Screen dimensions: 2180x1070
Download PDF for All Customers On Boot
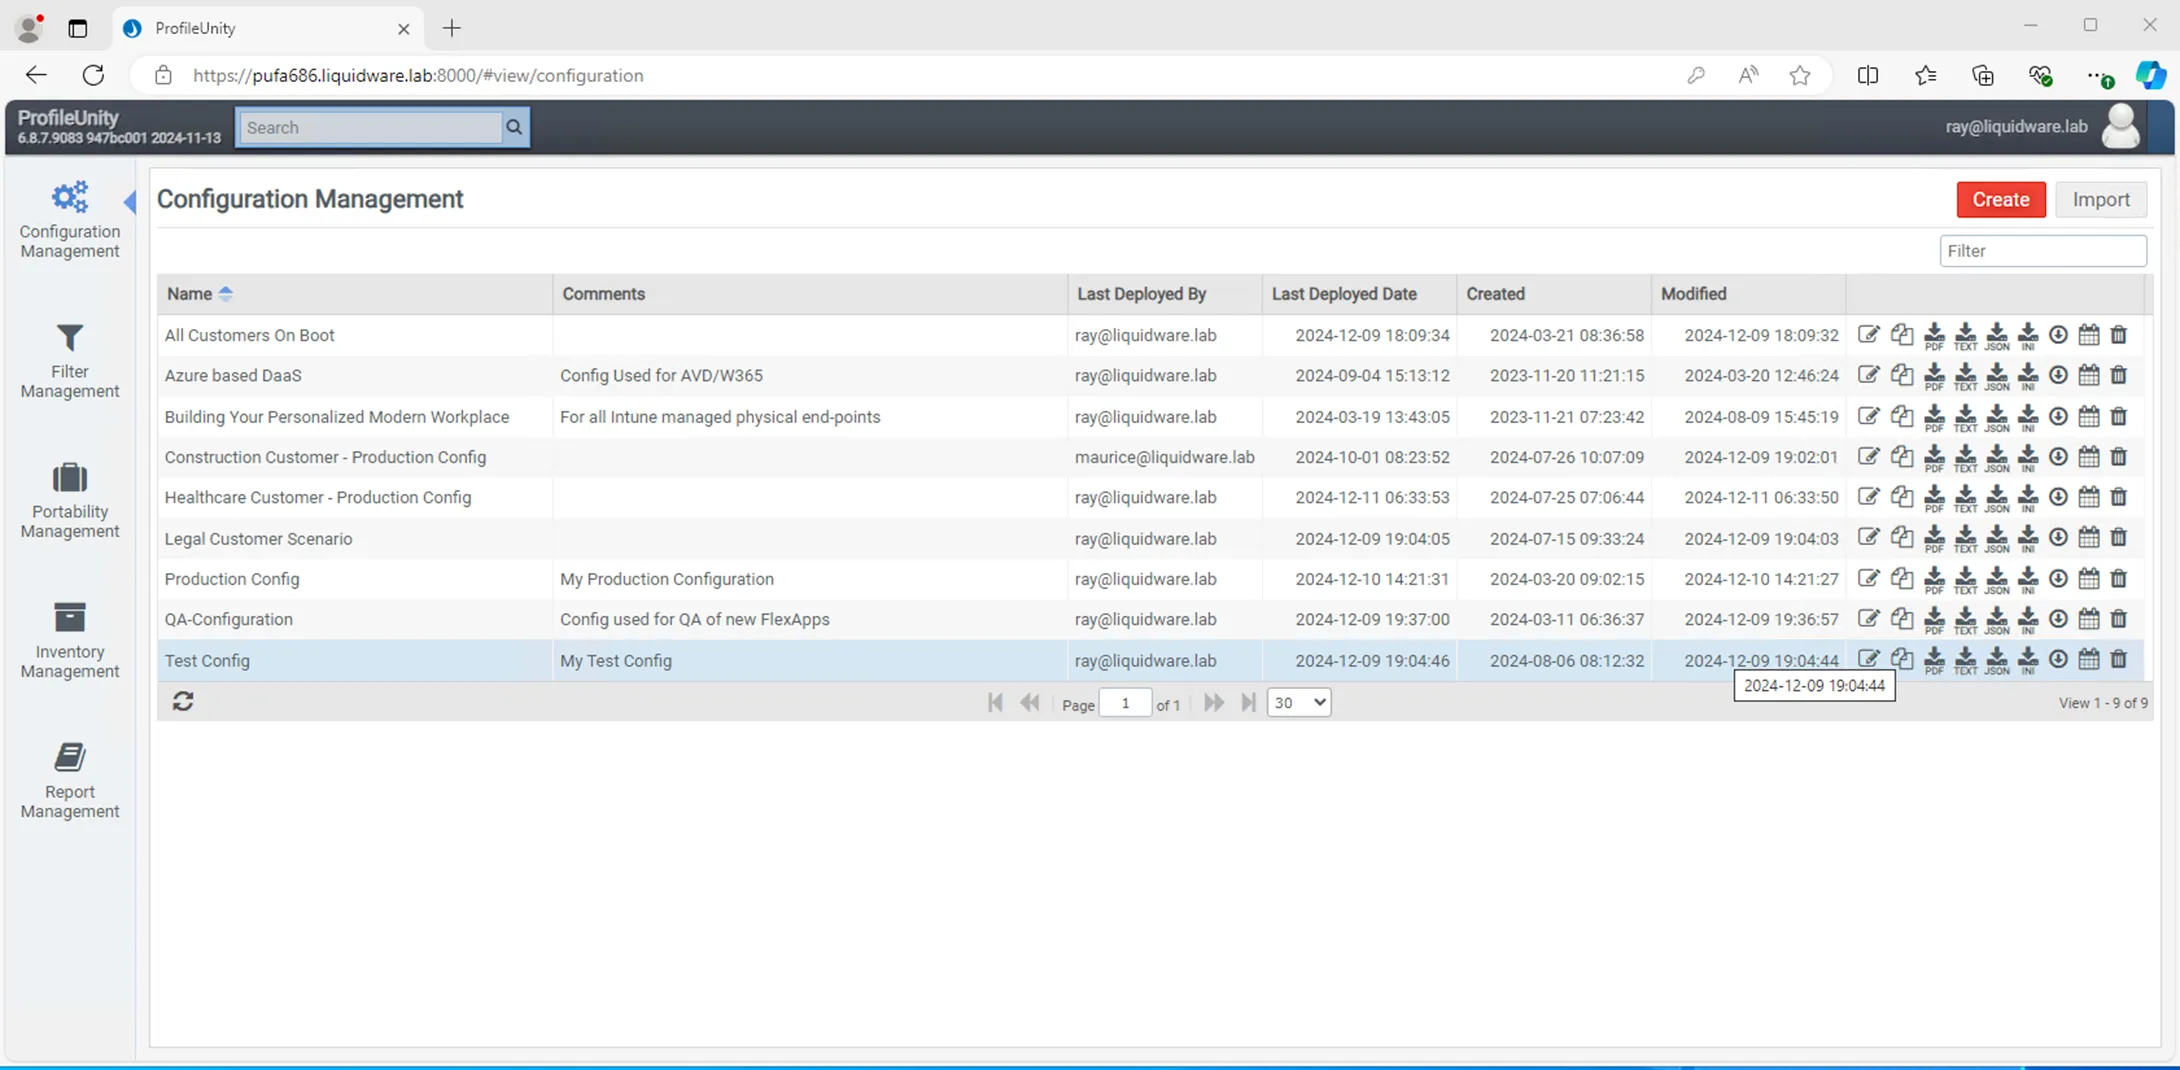pyautogui.click(x=1934, y=336)
